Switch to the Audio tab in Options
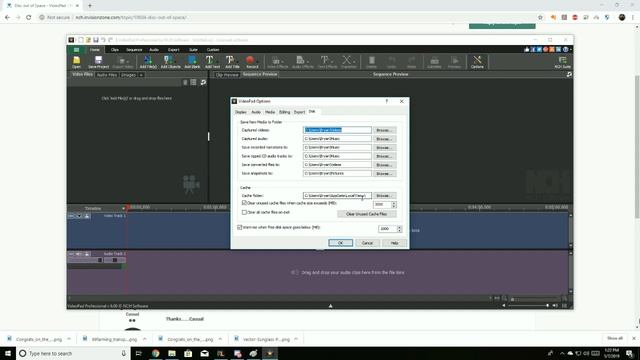Image resolution: width=640 pixels, height=360 pixels. [256, 112]
